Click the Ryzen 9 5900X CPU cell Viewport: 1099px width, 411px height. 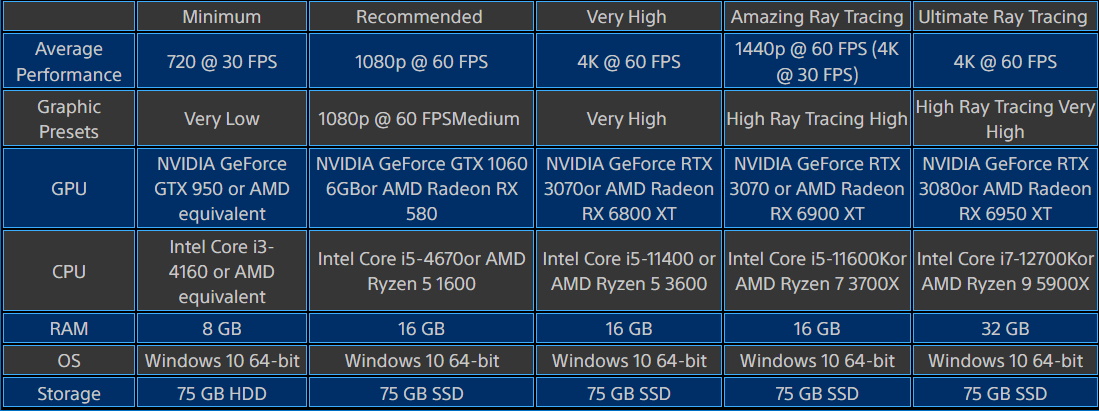[1002, 271]
